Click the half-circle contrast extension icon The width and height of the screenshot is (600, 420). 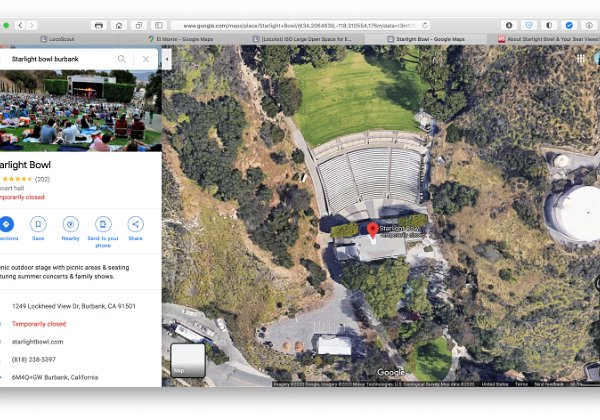[x=549, y=26]
